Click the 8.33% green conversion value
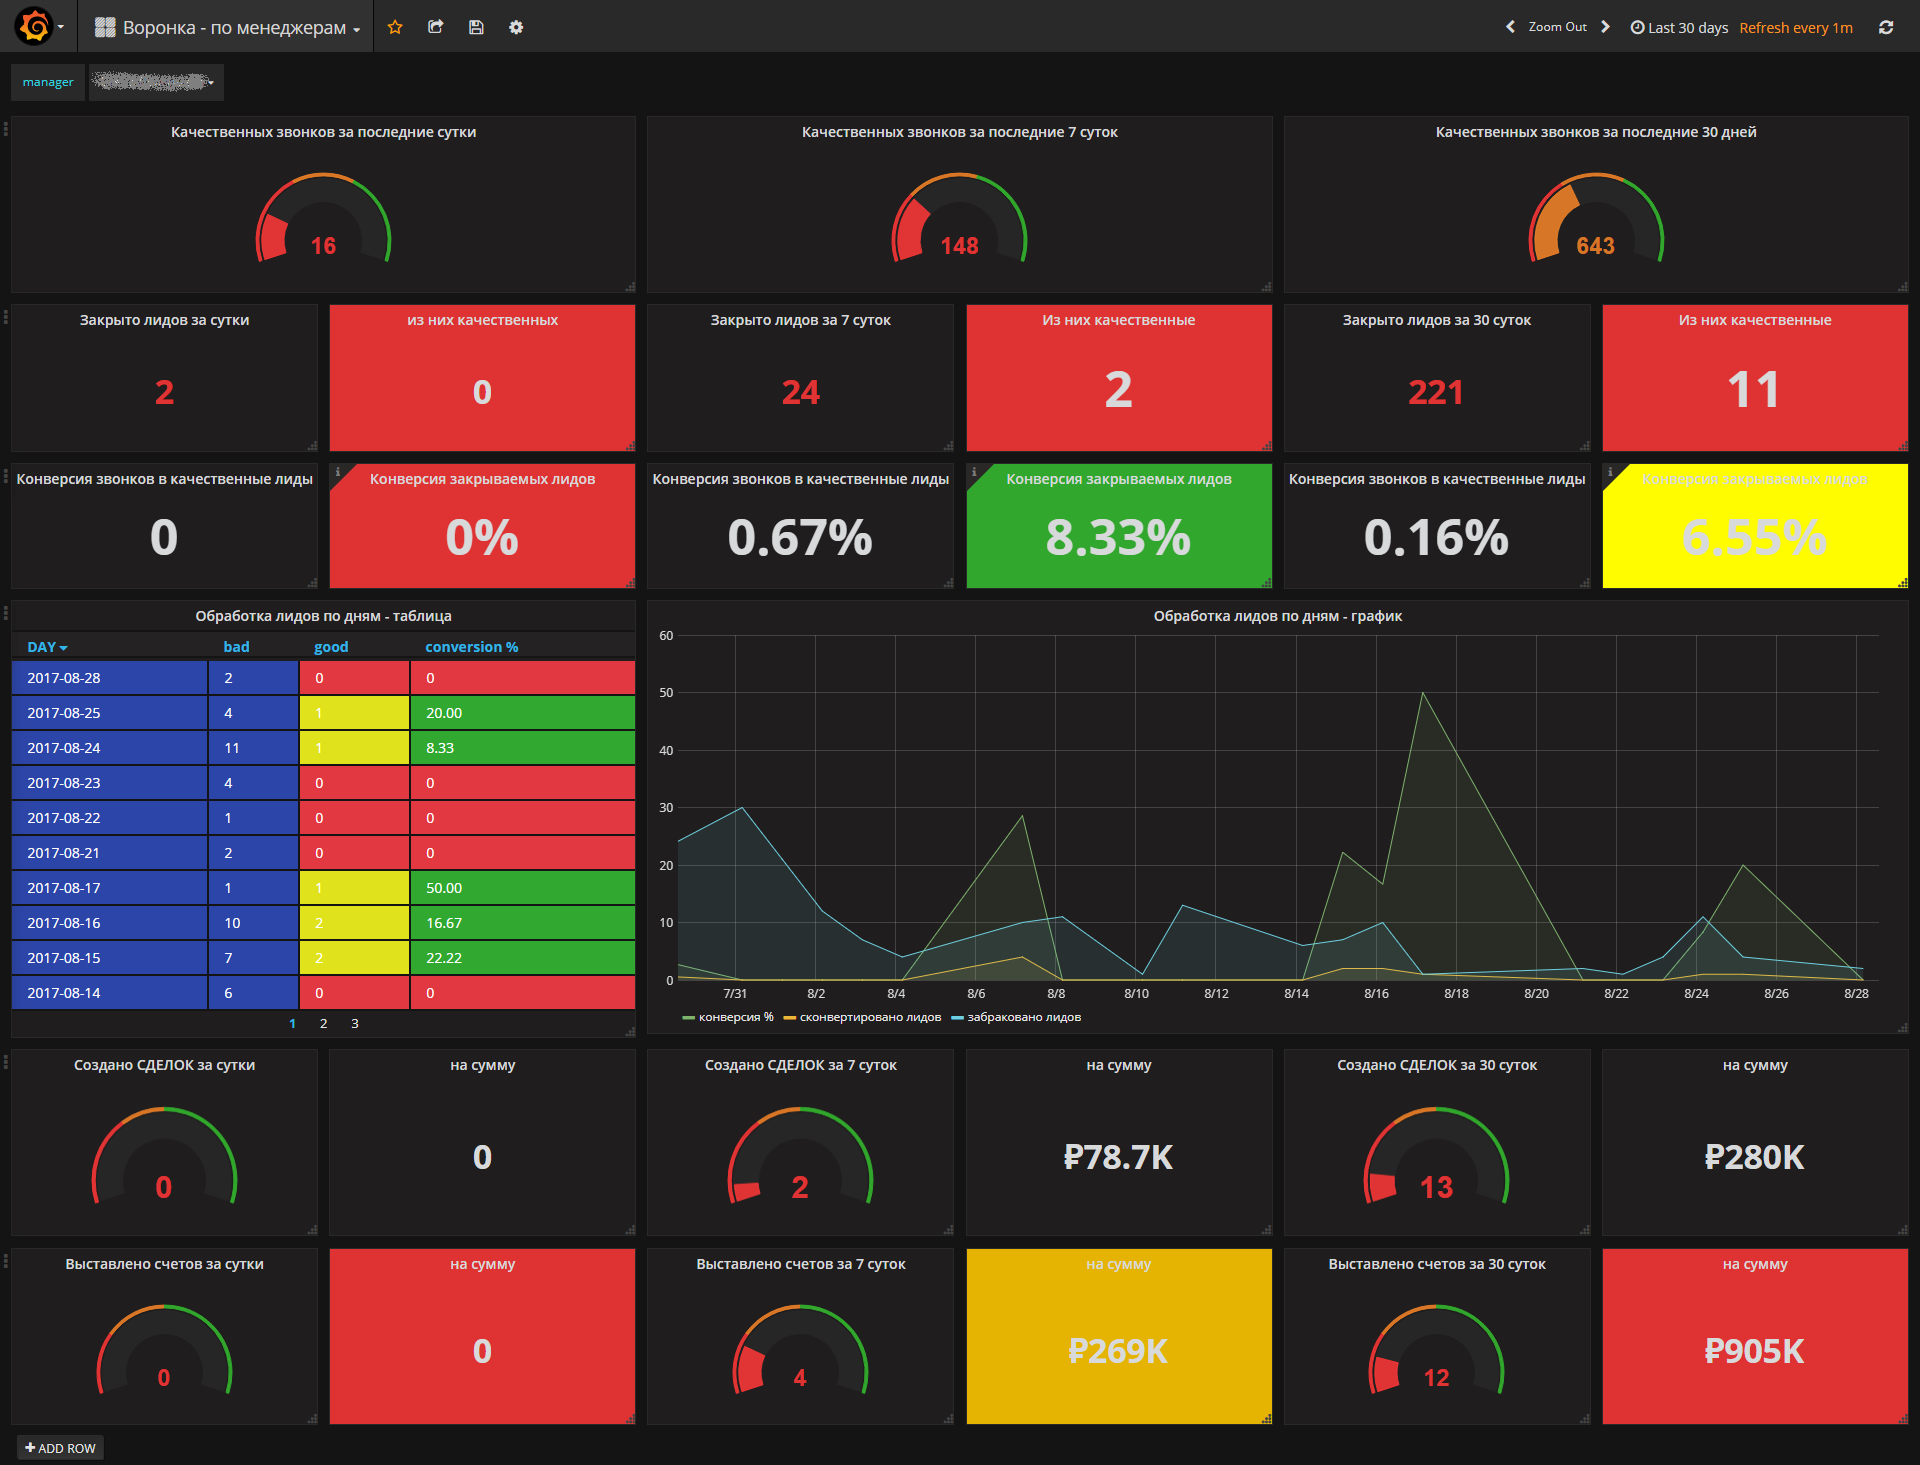Viewport: 1920px width, 1465px height. [1118, 538]
